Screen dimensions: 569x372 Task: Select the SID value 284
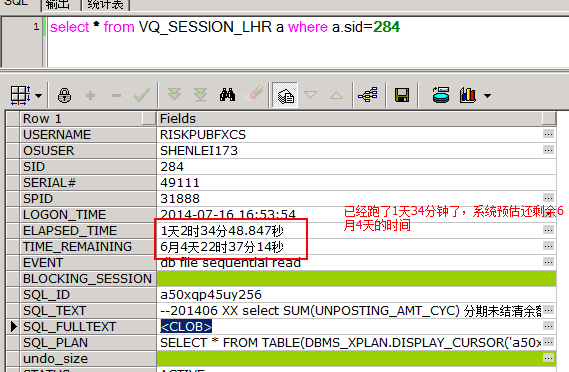[x=172, y=167]
